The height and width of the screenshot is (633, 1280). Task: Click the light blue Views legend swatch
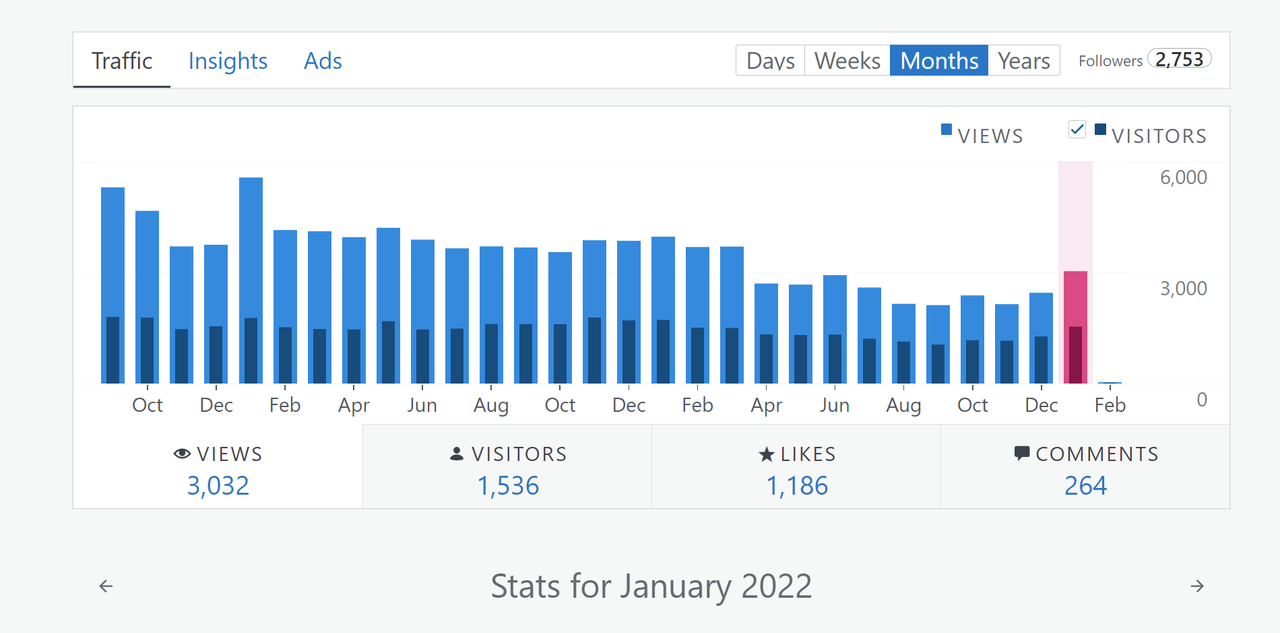pyautogui.click(x=946, y=129)
